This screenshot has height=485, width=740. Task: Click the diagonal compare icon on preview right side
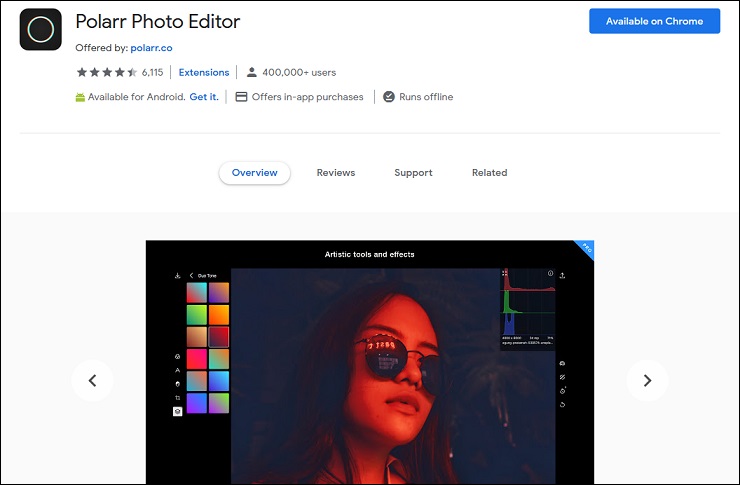pyautogui.click(x=562, y=377)
